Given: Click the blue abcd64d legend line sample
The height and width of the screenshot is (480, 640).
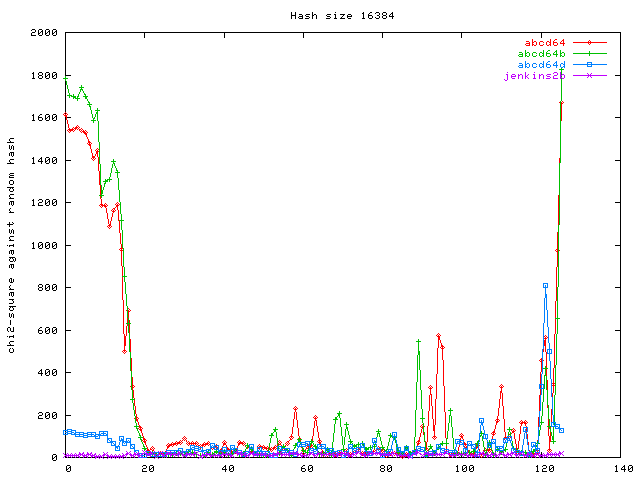Looking at the screenshot, I should pyautogui.click(x=590, y=64).
